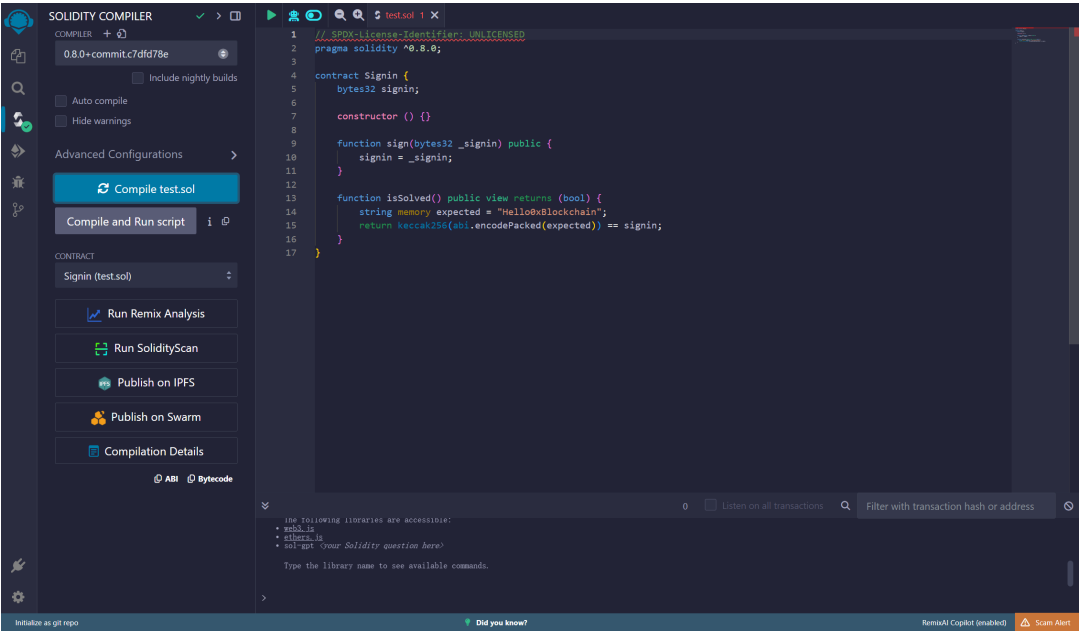The height and width of the screenshot is (636, 1083).
Task: Add a custom compiler with plus icon
Action: pos(107,34)
